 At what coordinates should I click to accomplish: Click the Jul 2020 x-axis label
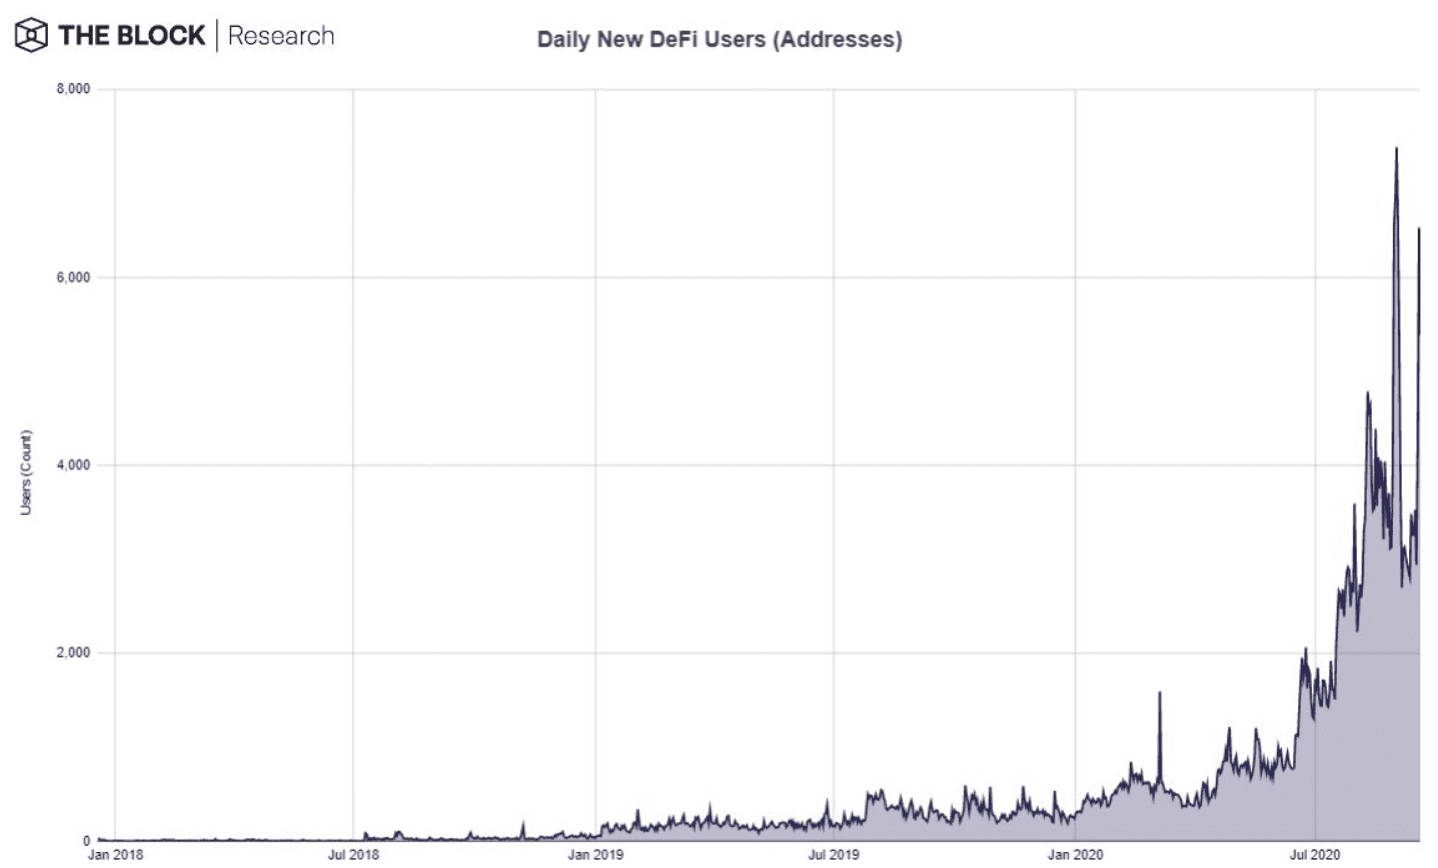(1315, 855)
